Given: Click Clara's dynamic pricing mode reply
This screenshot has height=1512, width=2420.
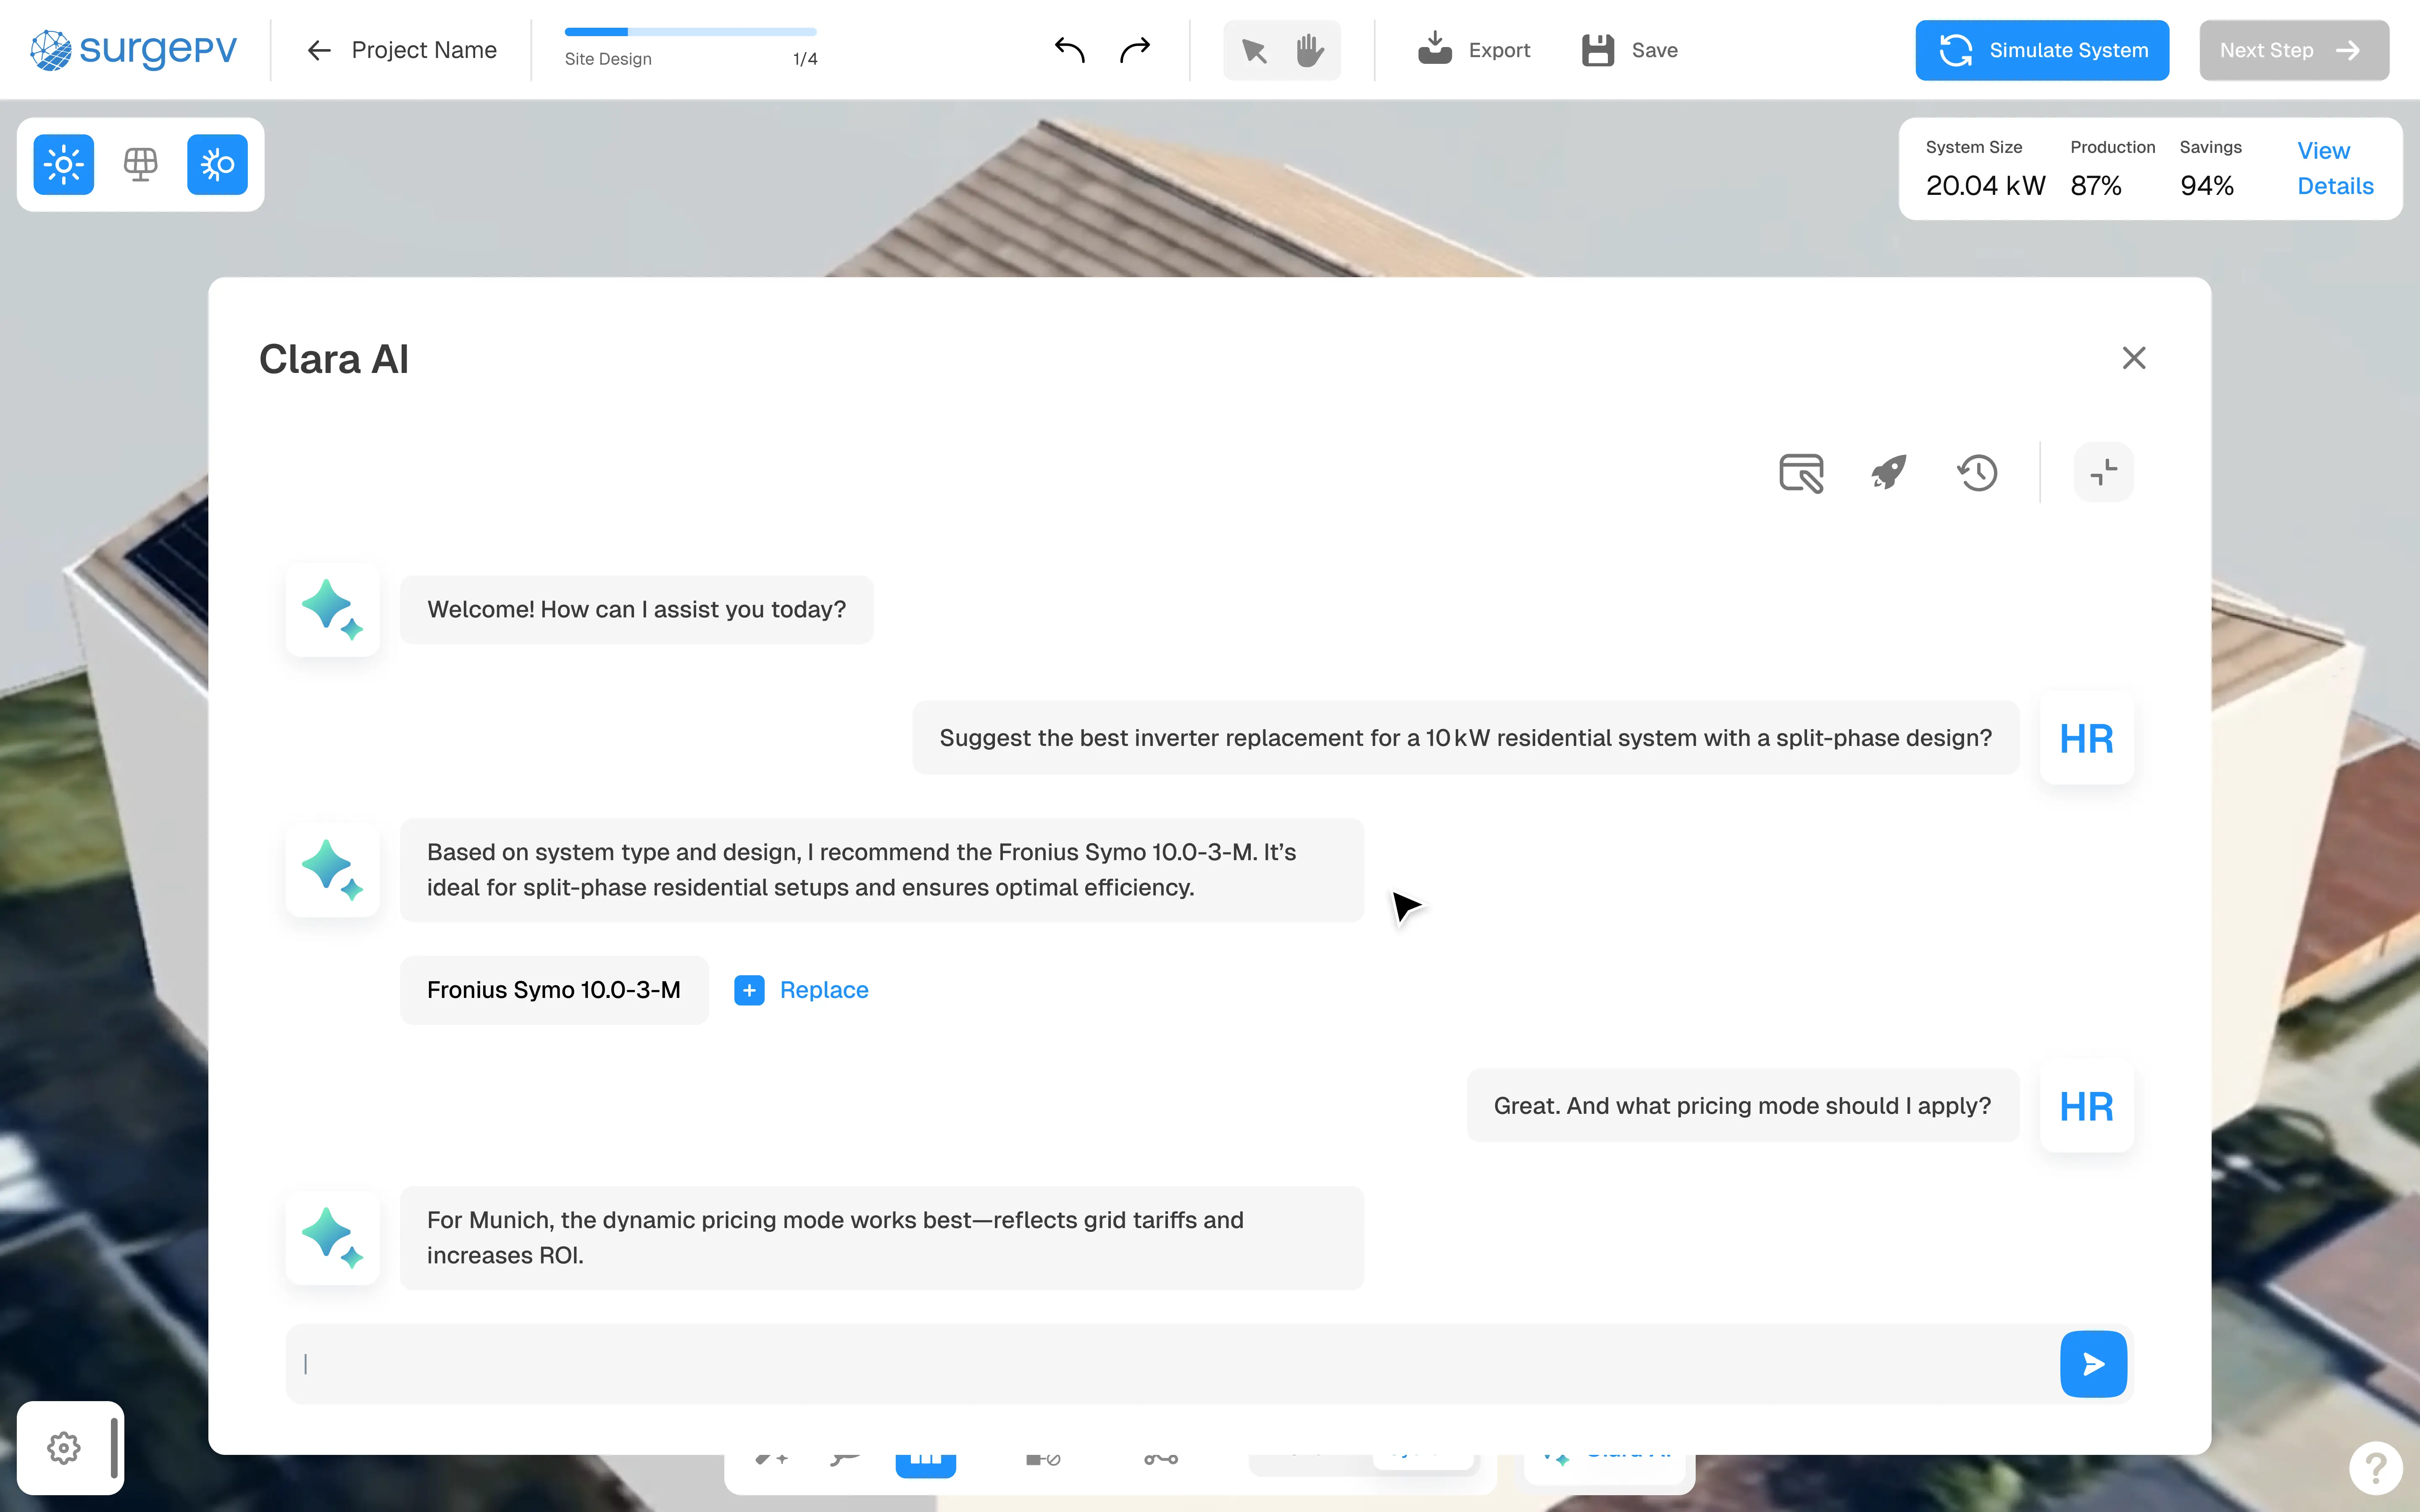Looking at the screenshot, I should pos(881,1238).
